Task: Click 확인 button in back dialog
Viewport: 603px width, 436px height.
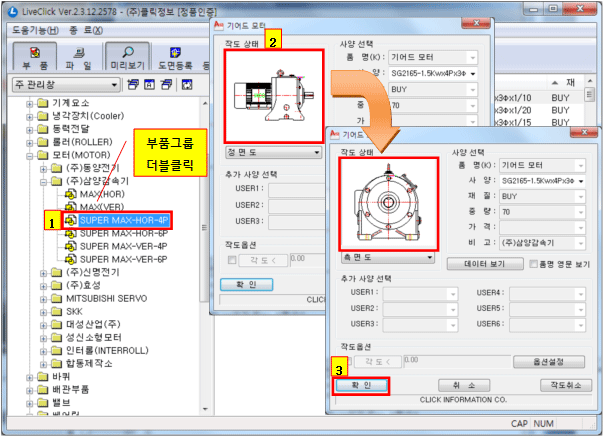Action: [x=247, y=285]
